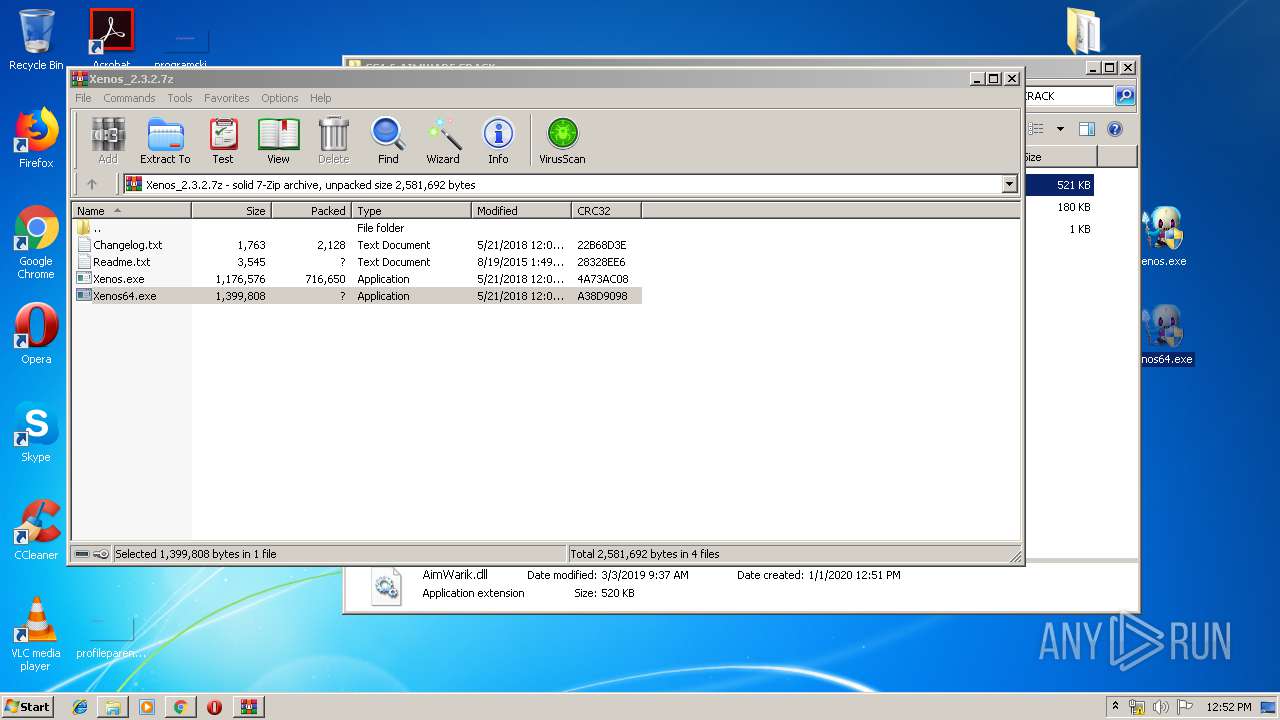
Task: Sort files by Size column
Action: click(x=231, y=210)
